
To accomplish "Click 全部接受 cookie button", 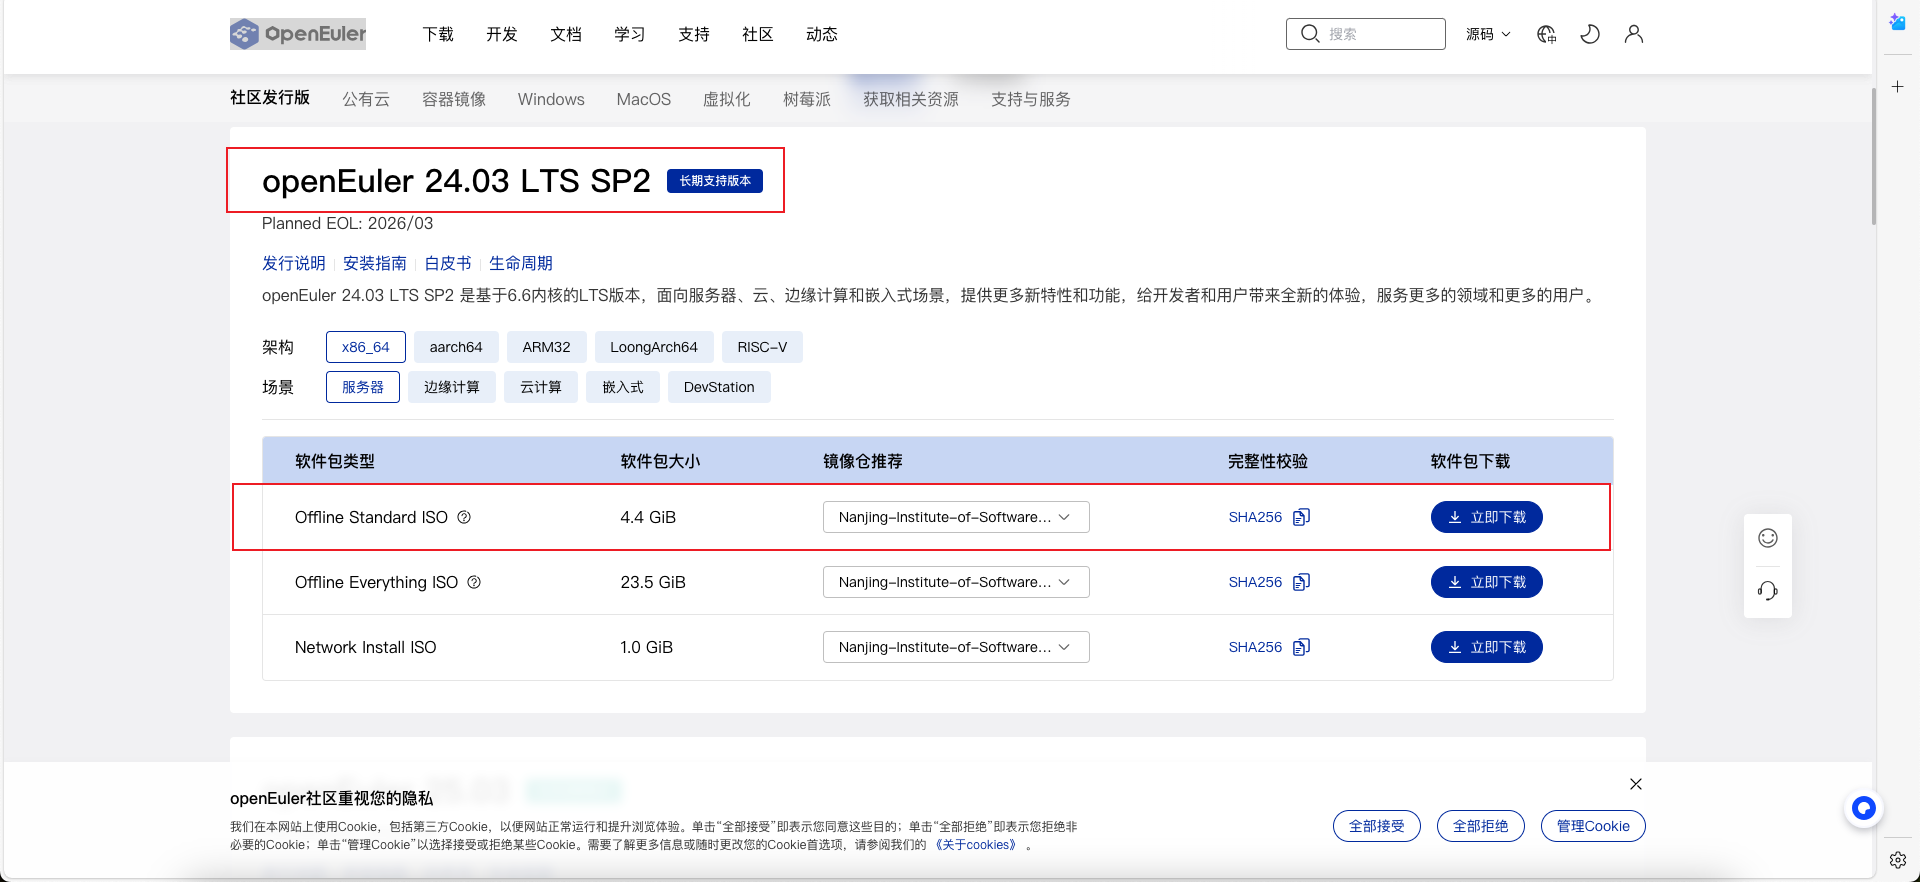I will [x=1377, y=826].
